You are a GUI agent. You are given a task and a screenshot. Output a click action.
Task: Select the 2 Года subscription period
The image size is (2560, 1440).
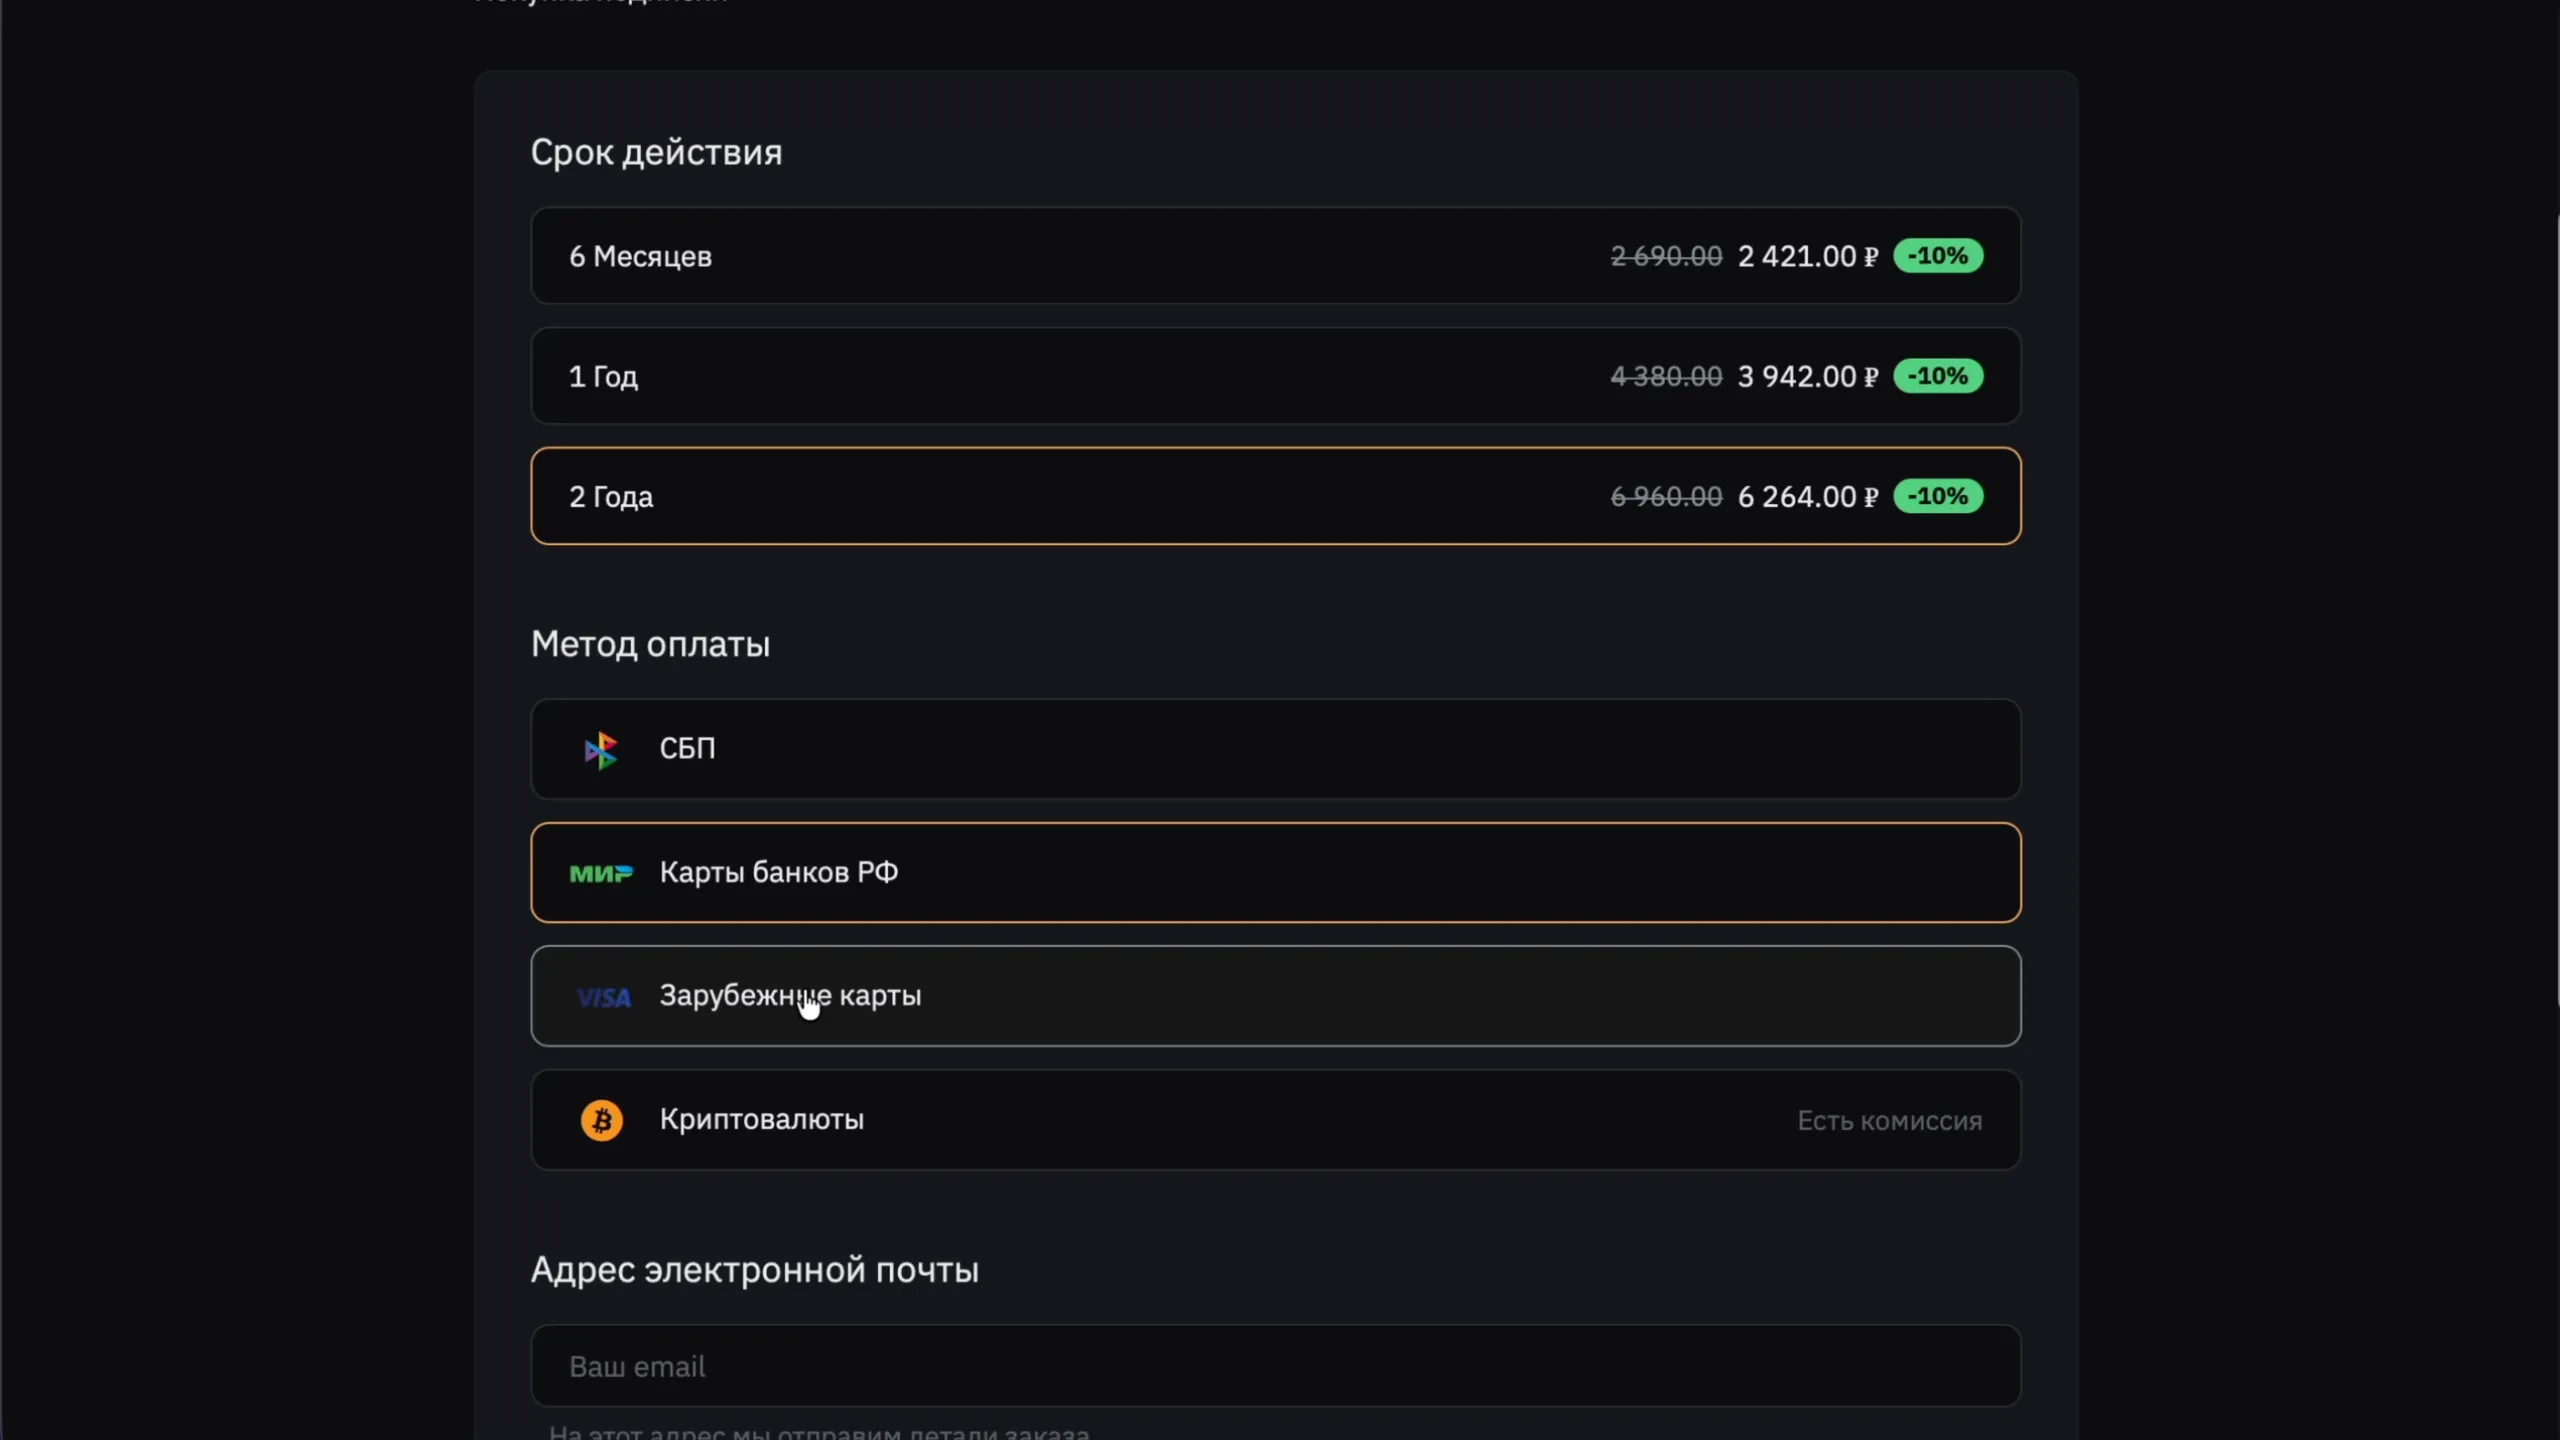(x=1276, y=496)
